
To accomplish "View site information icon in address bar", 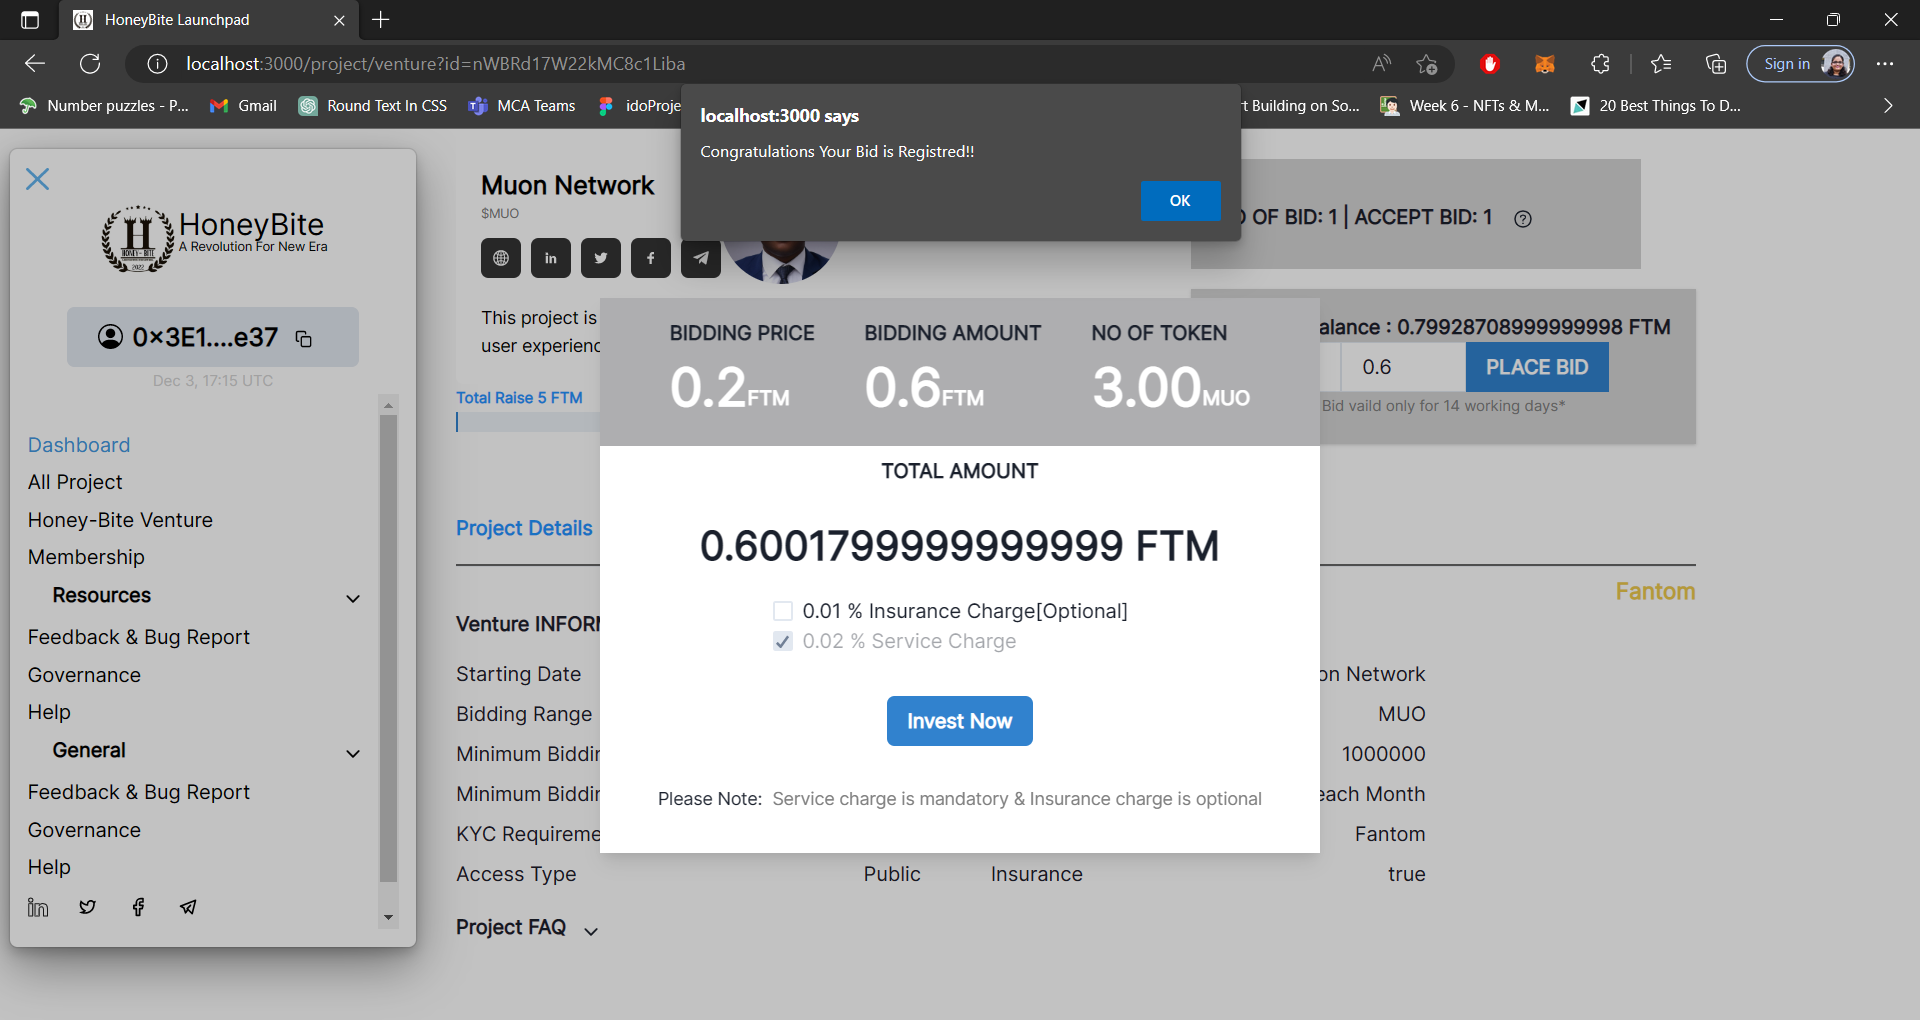I will click(157, 64).
